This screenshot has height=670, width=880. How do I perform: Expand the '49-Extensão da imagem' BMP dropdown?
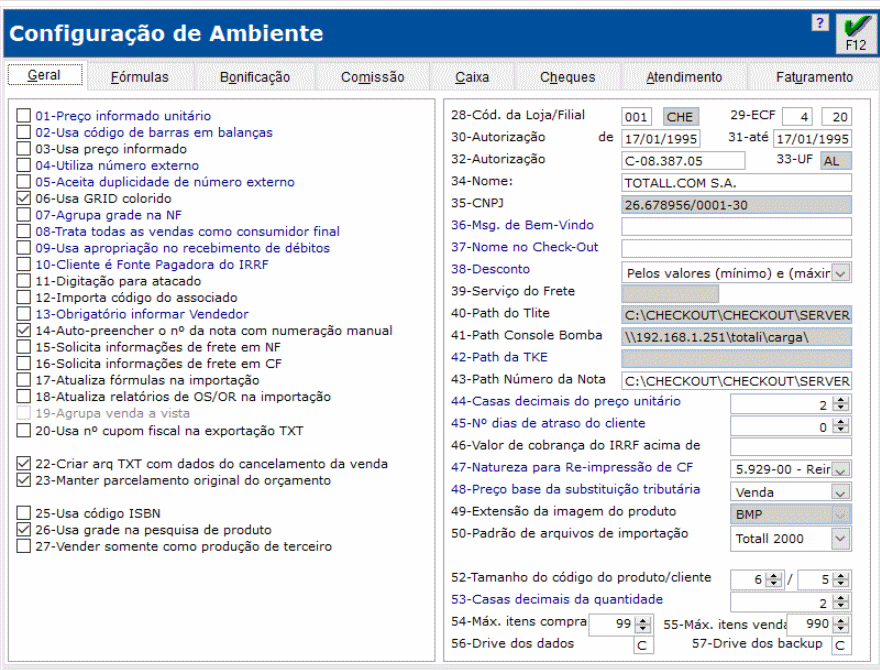pyautogui.click(x=838, y=515)
